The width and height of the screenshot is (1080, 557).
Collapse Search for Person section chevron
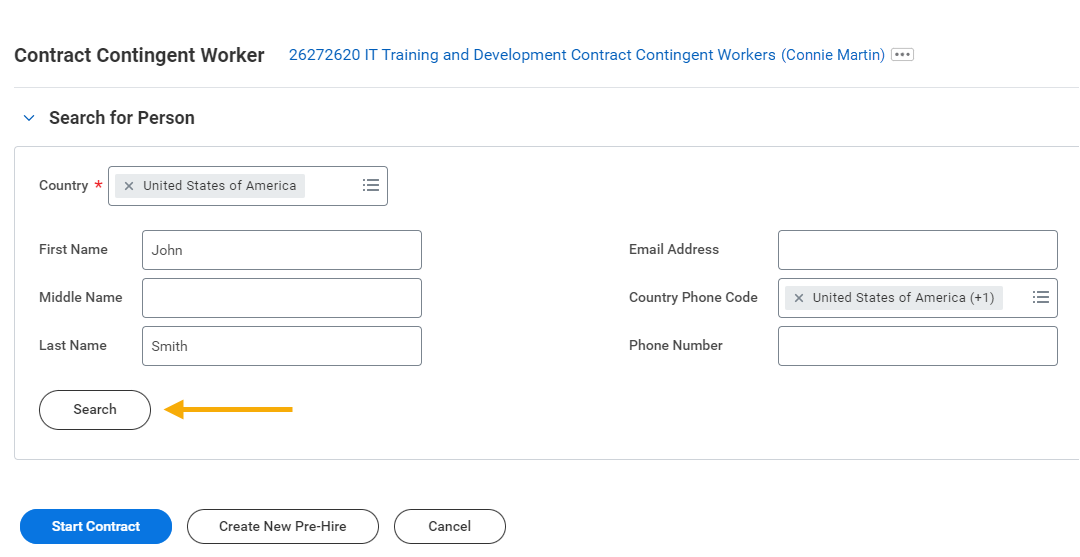coord(28,118)
